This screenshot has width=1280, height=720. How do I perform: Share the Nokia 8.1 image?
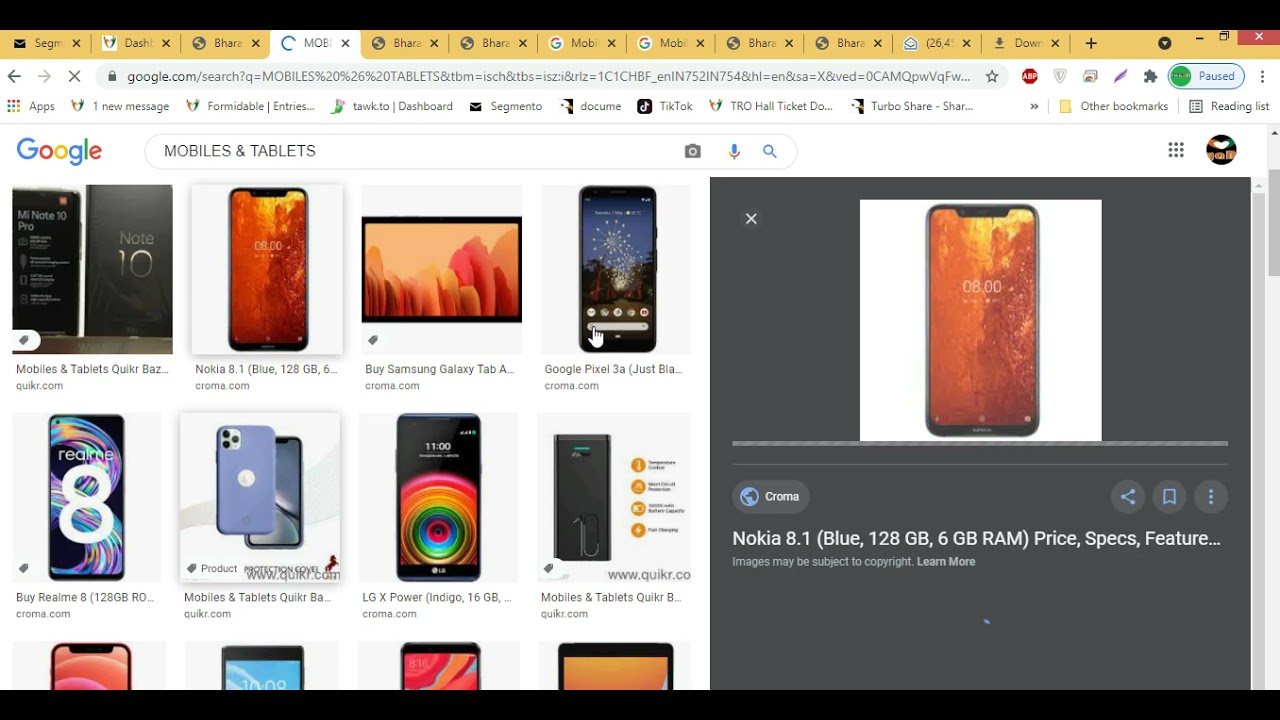(1128, 497)
